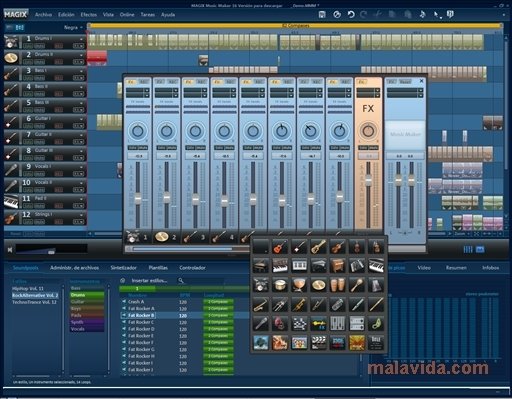
Task: Click the undo arrow in the toolbar
Action: pyautogui.click(x=351, y=14)
